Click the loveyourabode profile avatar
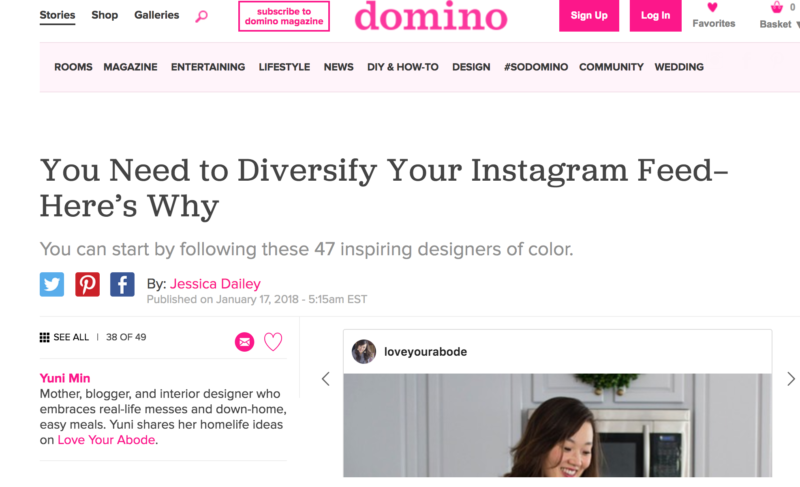The image size is (800, 487). (x=364, y=352)
